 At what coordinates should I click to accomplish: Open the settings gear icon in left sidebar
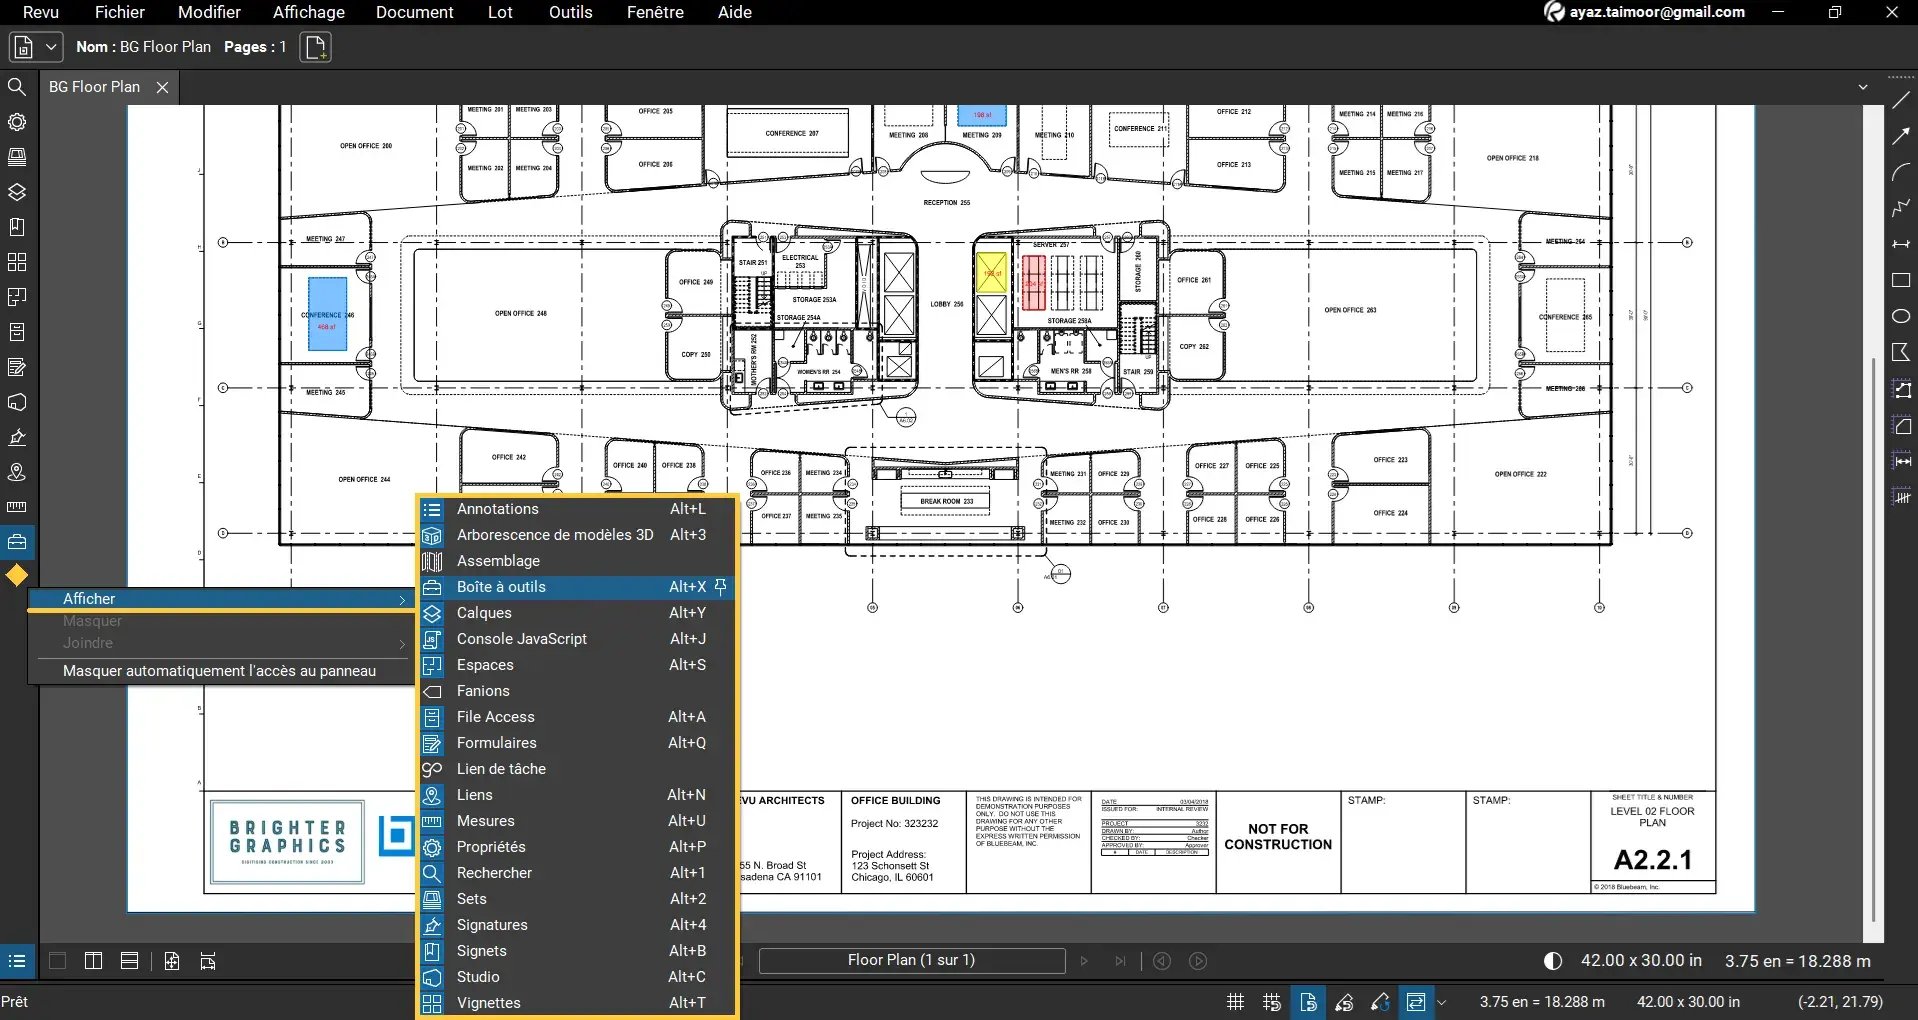click(17, 122)
